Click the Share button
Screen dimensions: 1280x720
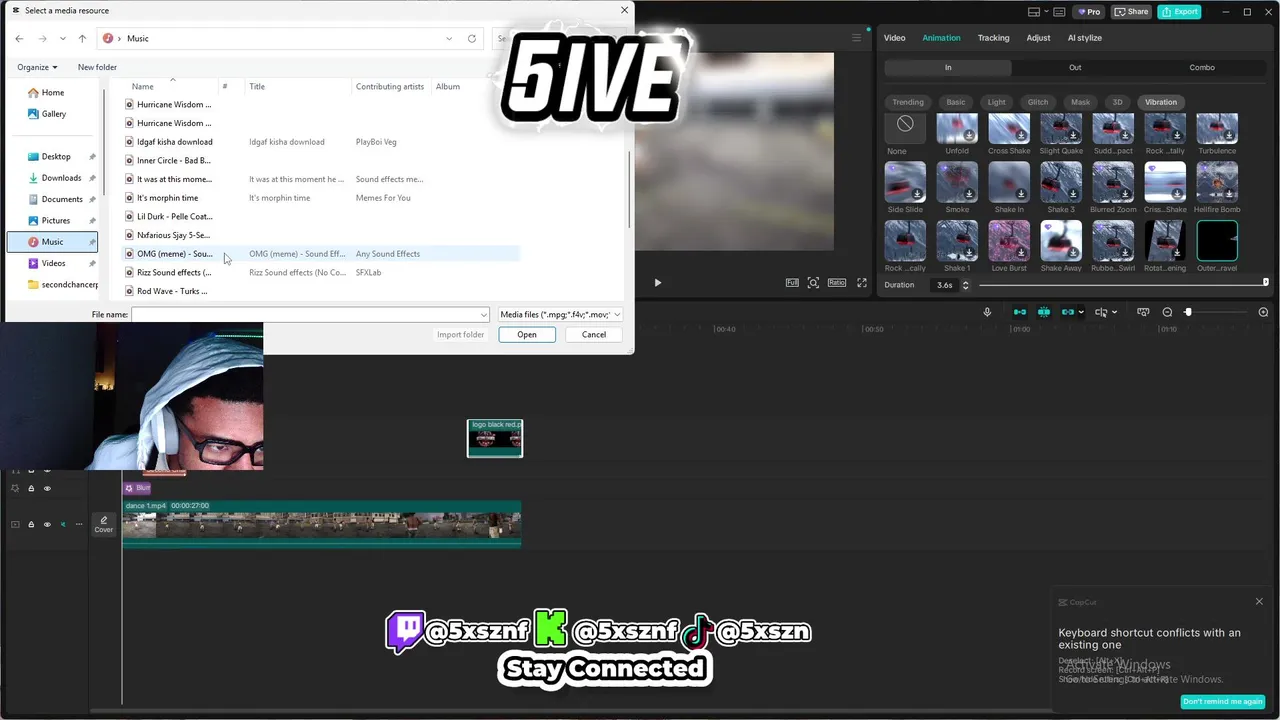click(1131, 12)
